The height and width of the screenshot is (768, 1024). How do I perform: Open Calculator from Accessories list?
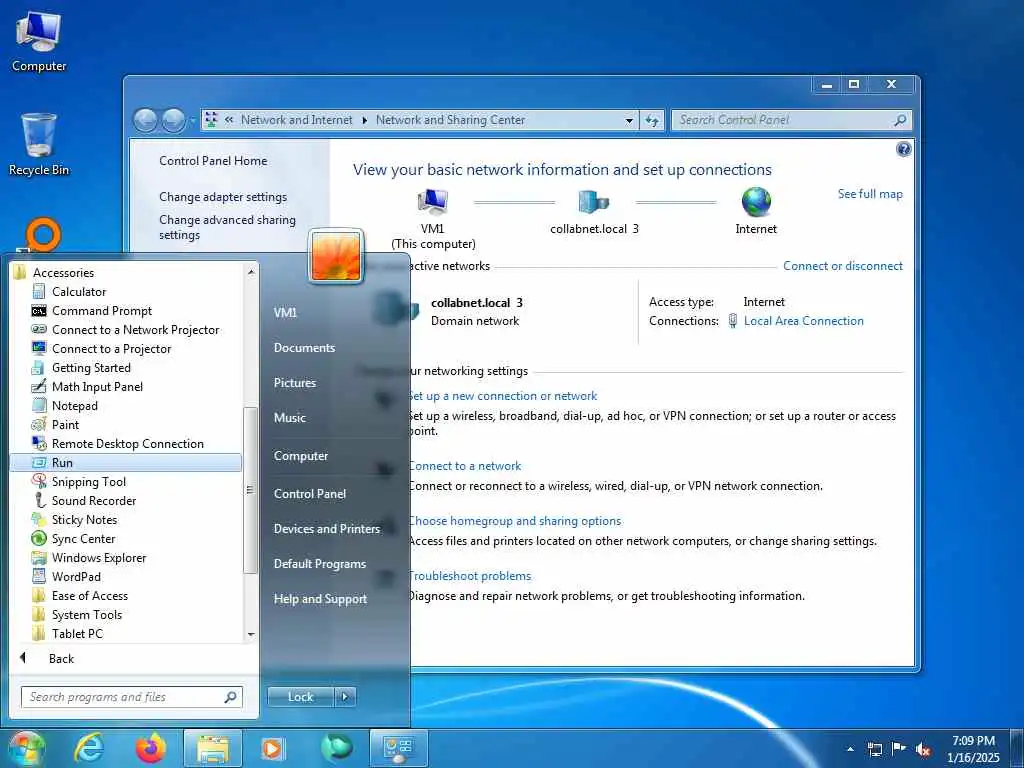(78, 292)
